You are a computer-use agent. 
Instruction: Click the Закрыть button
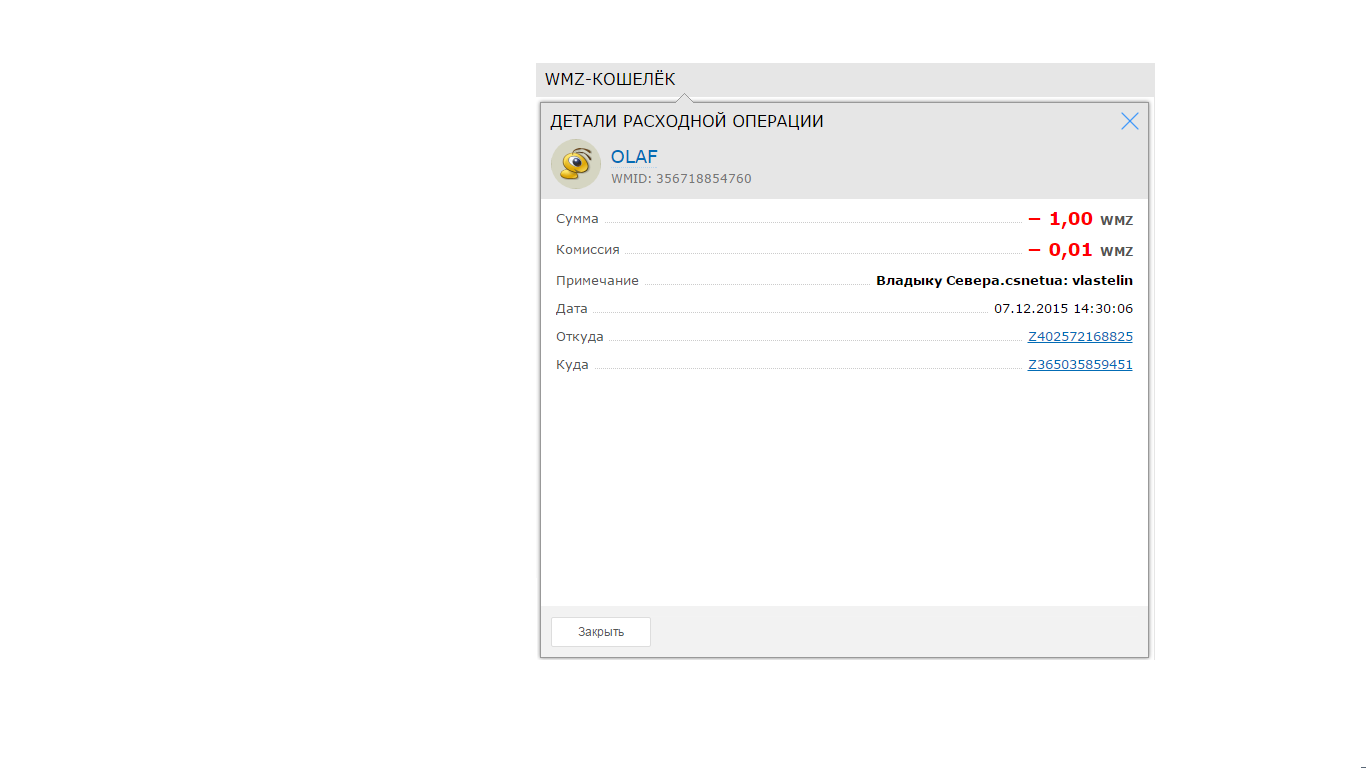[601, 632]
